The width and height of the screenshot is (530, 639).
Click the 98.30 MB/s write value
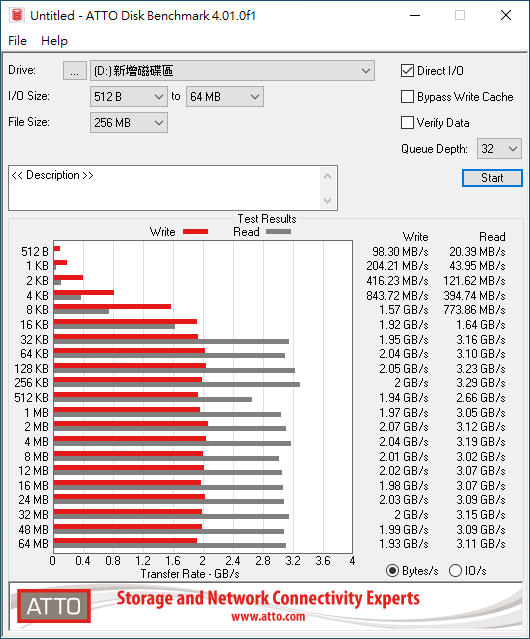pos(400,252)
